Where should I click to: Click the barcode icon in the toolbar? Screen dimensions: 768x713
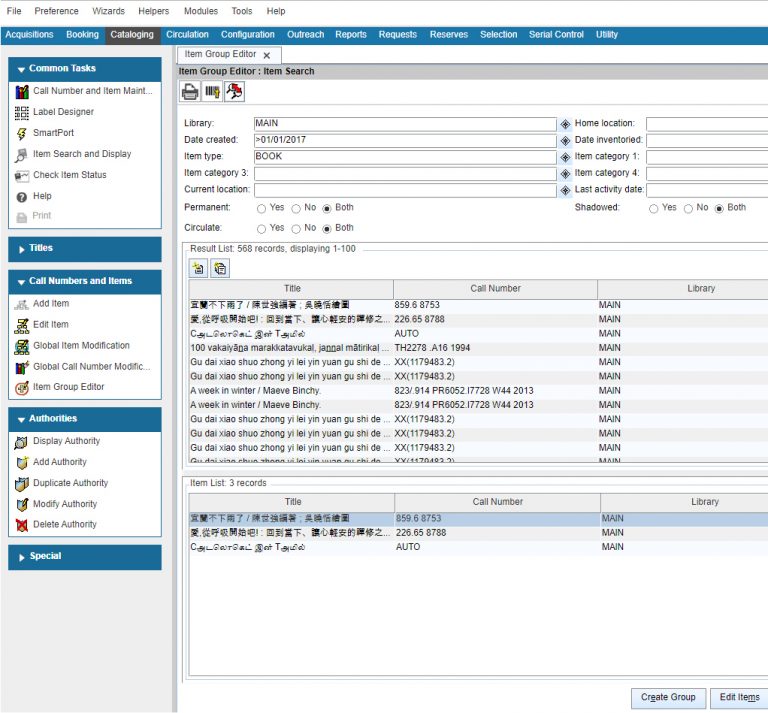pyautogui.click(x=212, y=92)
